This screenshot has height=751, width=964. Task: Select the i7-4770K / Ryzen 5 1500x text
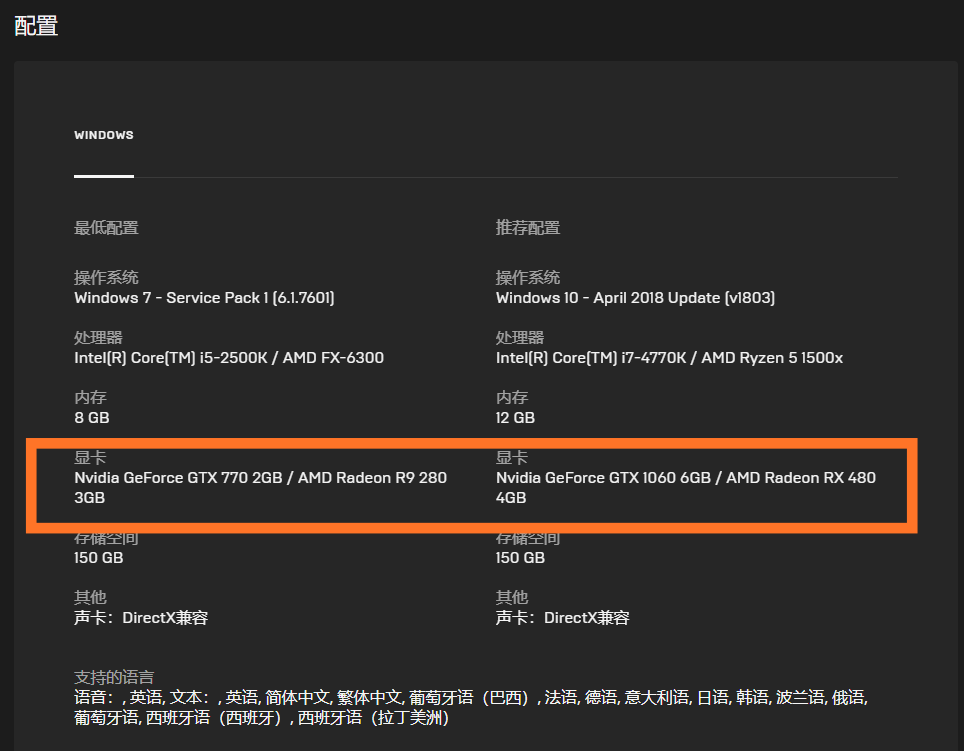pyautogui.click(x=669, y=358)
